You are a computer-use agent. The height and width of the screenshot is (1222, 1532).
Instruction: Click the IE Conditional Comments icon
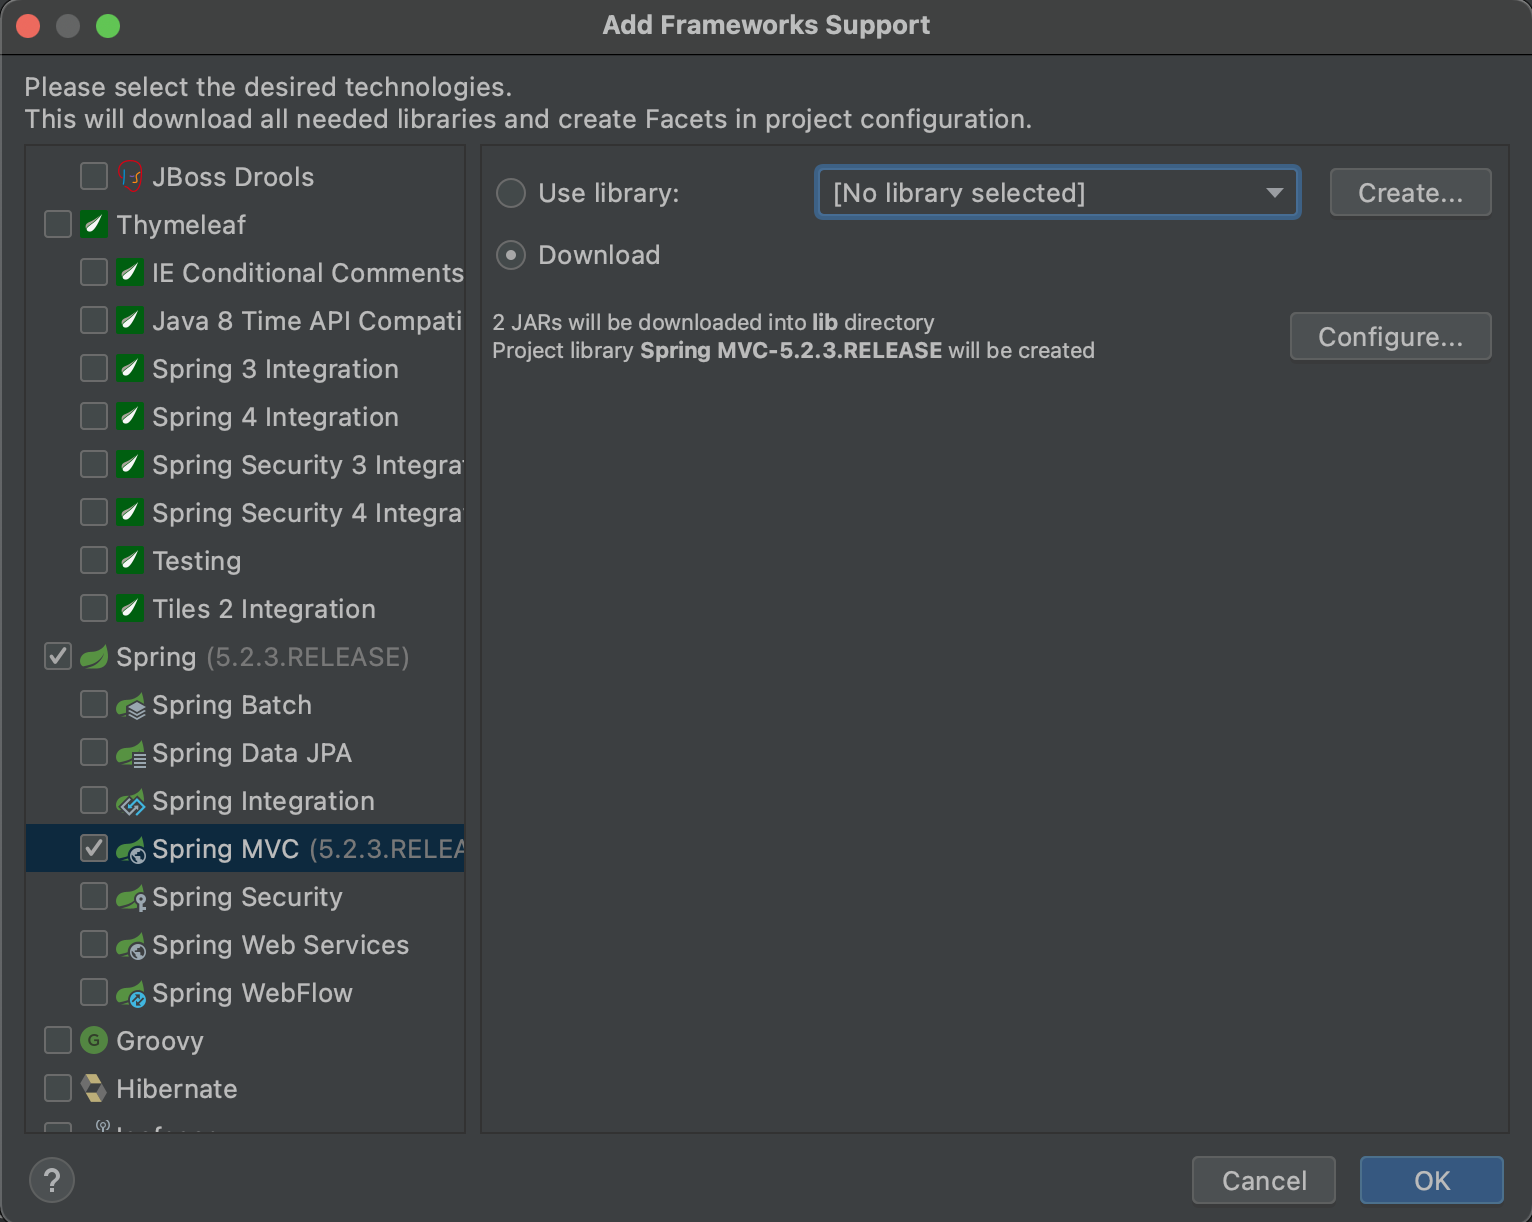(x=130, y=273)
